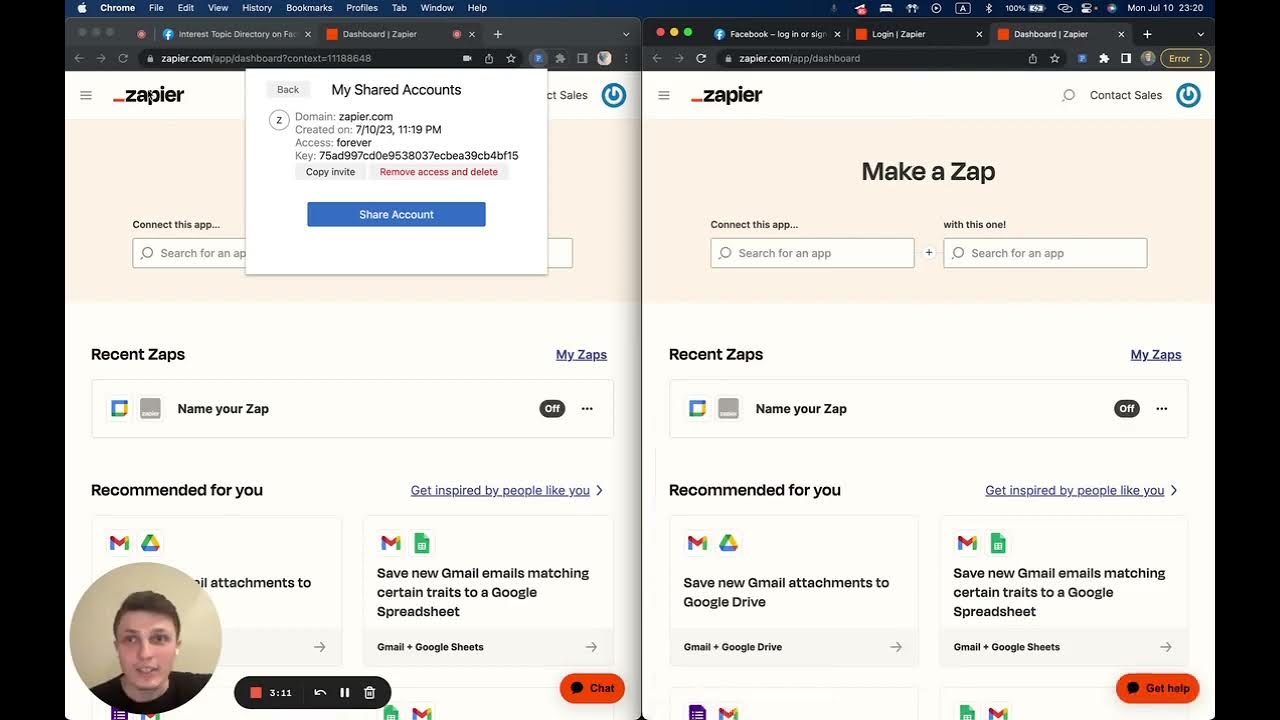Image resolution: width=1280 pixels, height=720 pixels.
Task: Reload page in left Chrome window
Action: click(x=123, y=58)
